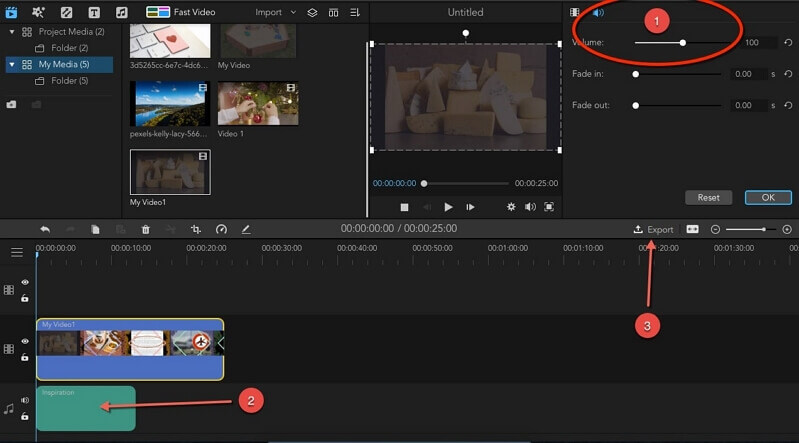
Task: Click the sort order icon in media header
Action: (355, 12)
